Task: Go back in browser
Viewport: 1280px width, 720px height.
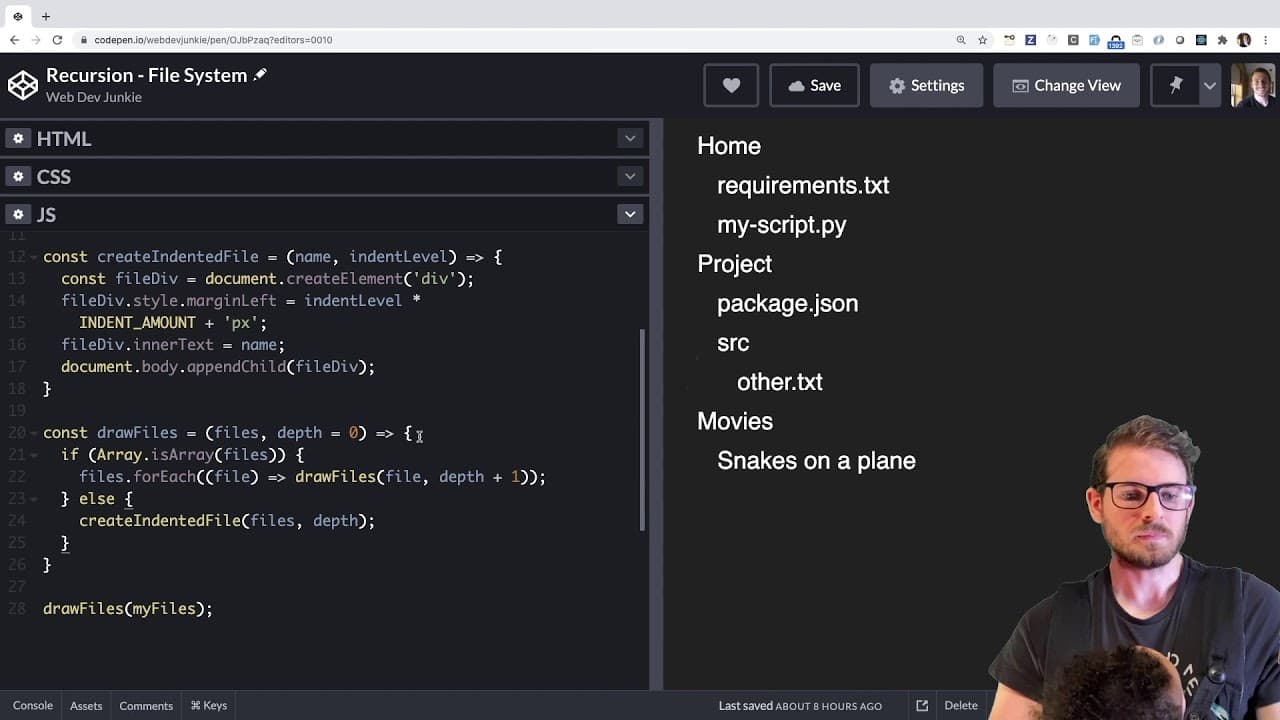Action: [x=14, y=40]
